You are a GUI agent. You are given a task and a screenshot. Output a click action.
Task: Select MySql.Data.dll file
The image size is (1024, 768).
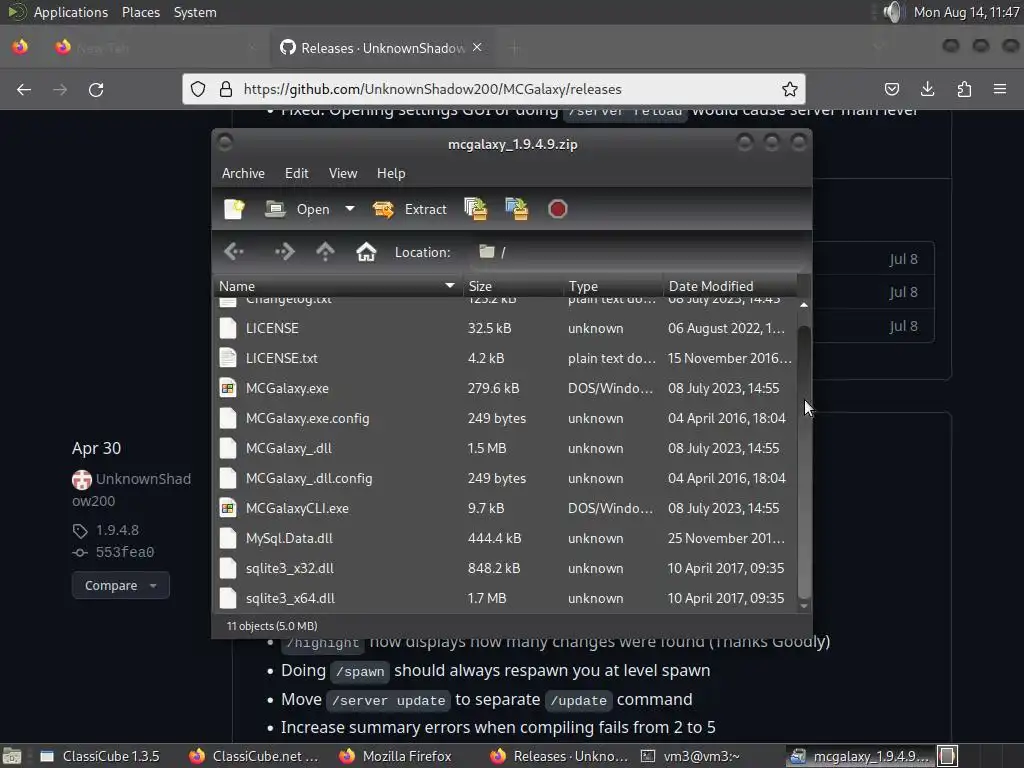(505, 538)
